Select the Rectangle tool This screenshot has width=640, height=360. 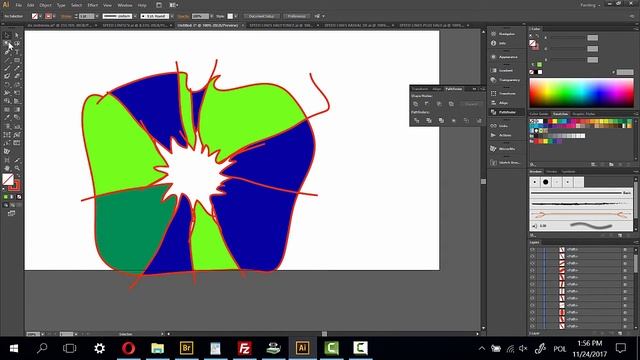[x=17, y=60]
